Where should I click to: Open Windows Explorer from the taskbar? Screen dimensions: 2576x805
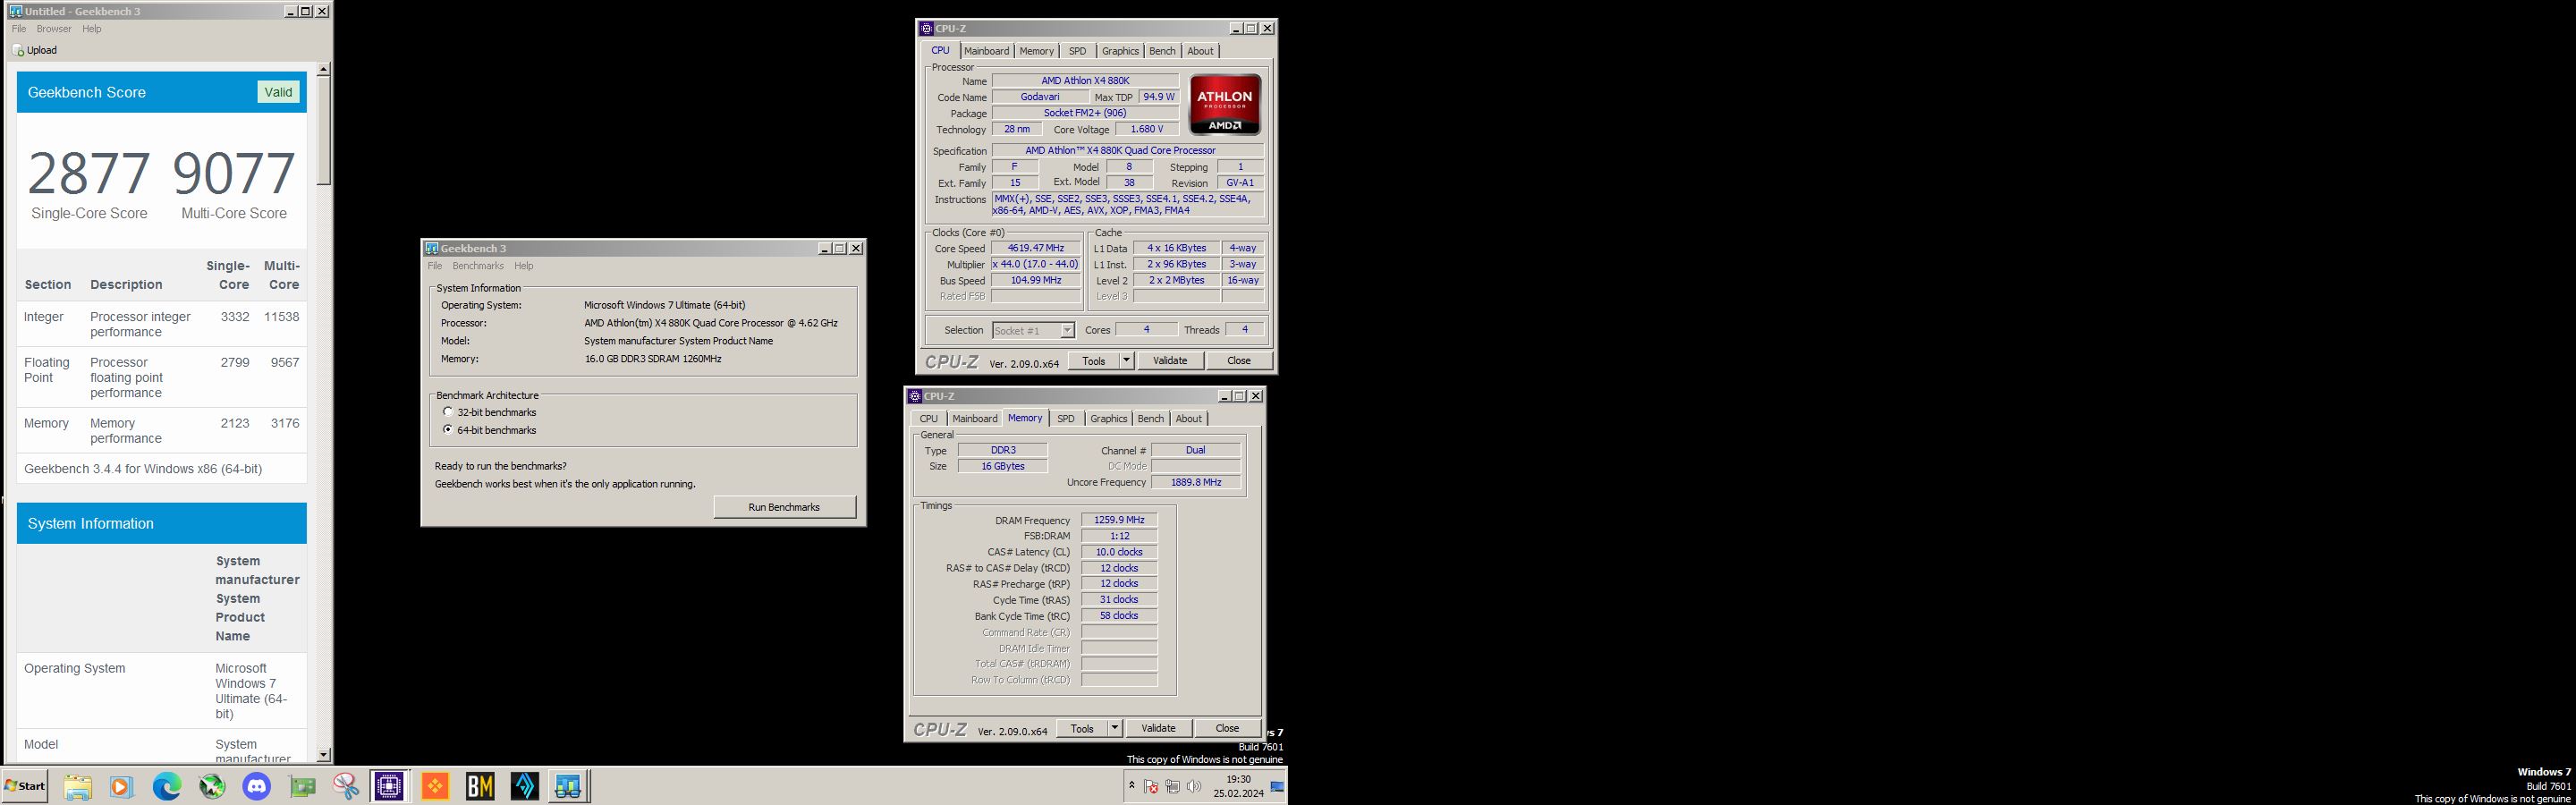tap(78, 786)
